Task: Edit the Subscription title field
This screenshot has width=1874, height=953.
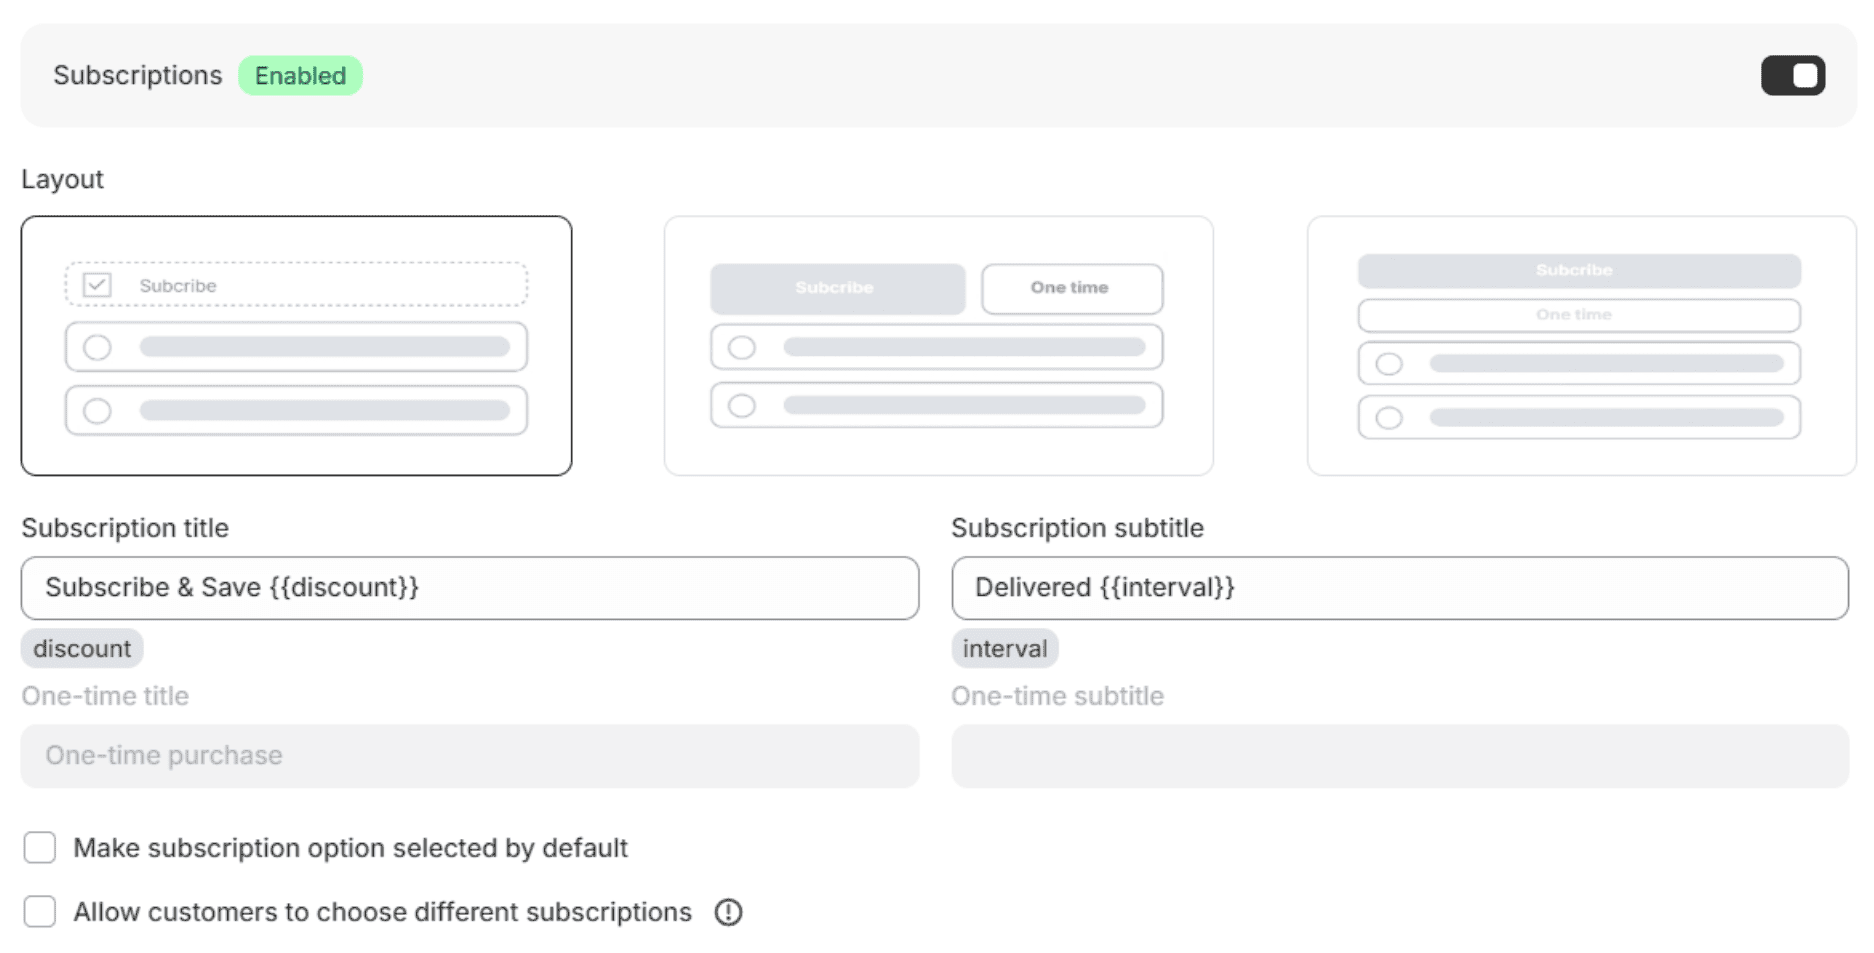Action: coord(470,588)
